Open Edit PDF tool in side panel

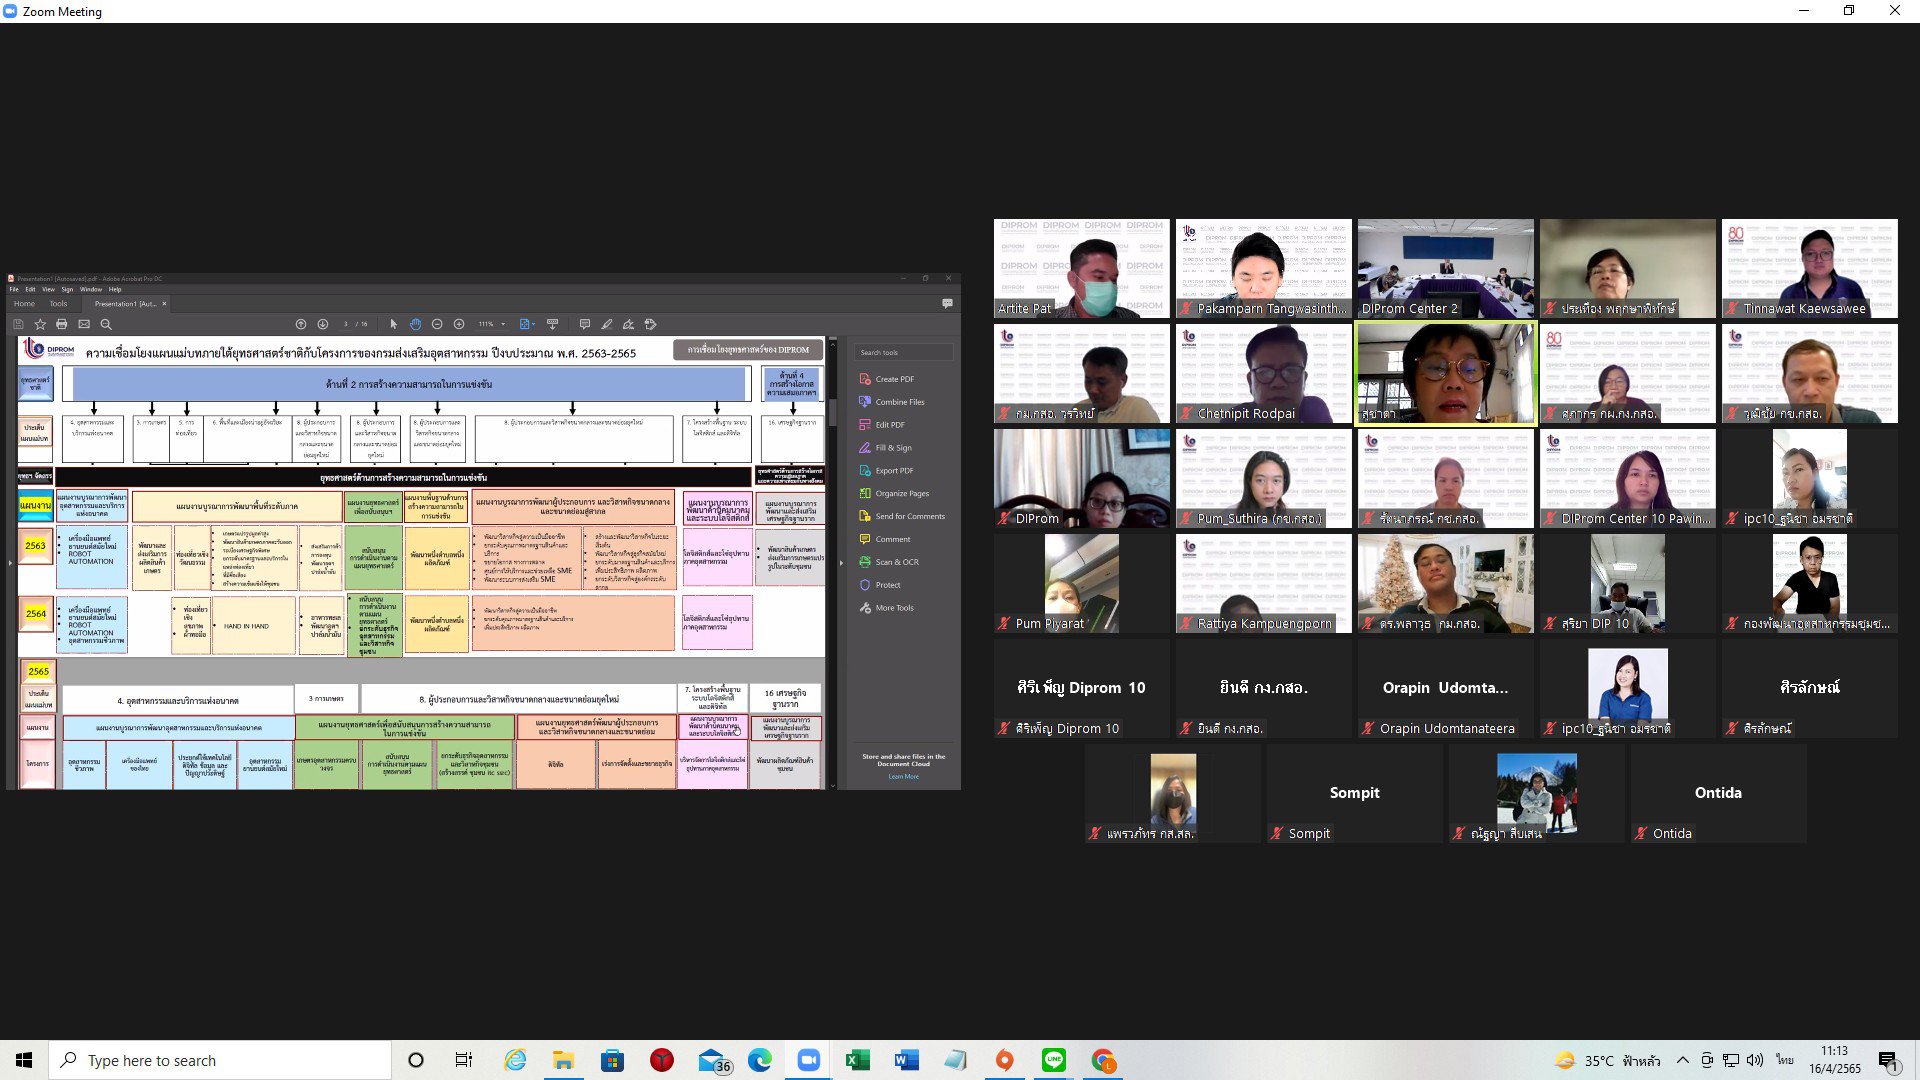[882, 425]
